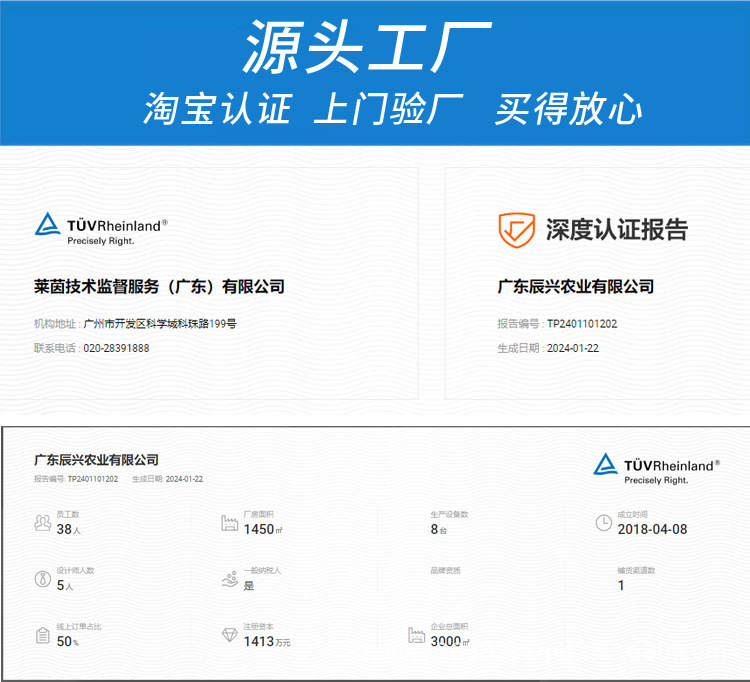
Task: Click the small TP2401101202 in the lower report card
Action: (x=93, y=479)
